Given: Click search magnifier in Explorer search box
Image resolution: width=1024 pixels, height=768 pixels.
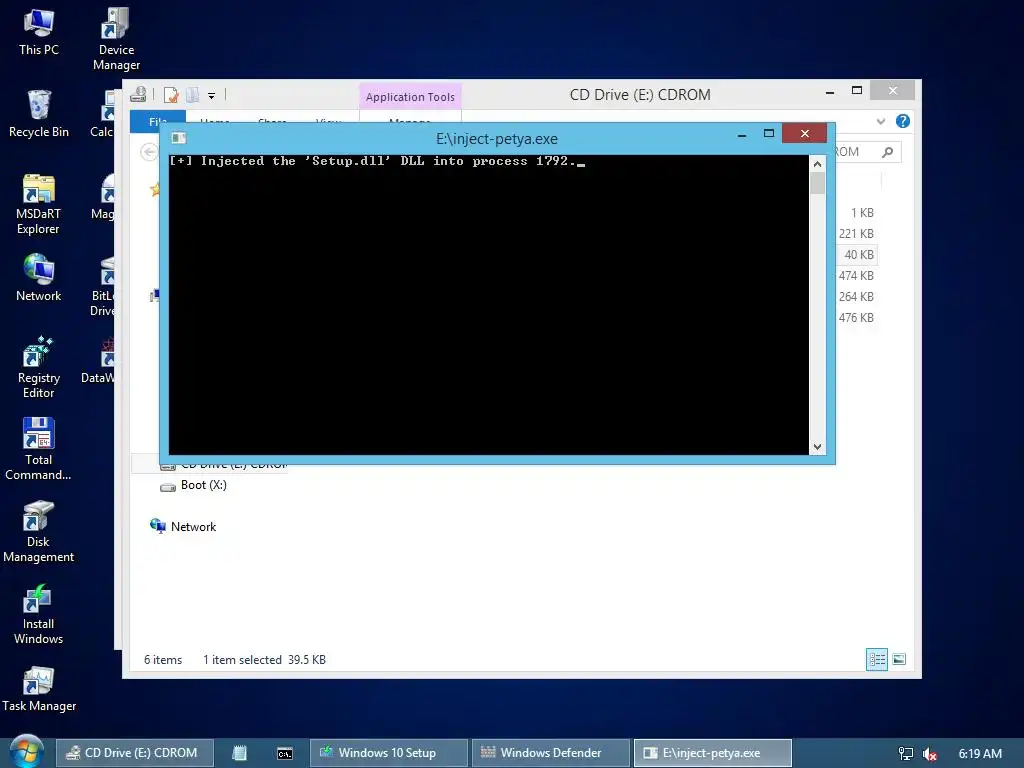Looking at the screenshot, I should point(888,152).
